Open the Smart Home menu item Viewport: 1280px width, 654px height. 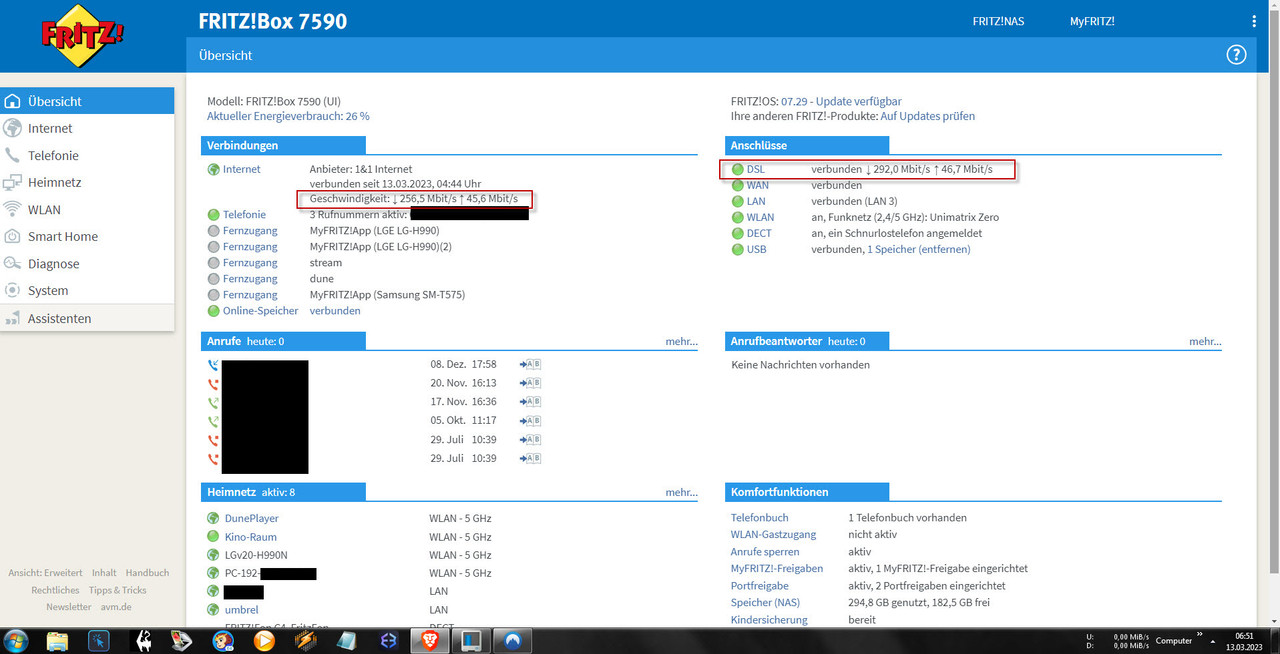point(87,236)
